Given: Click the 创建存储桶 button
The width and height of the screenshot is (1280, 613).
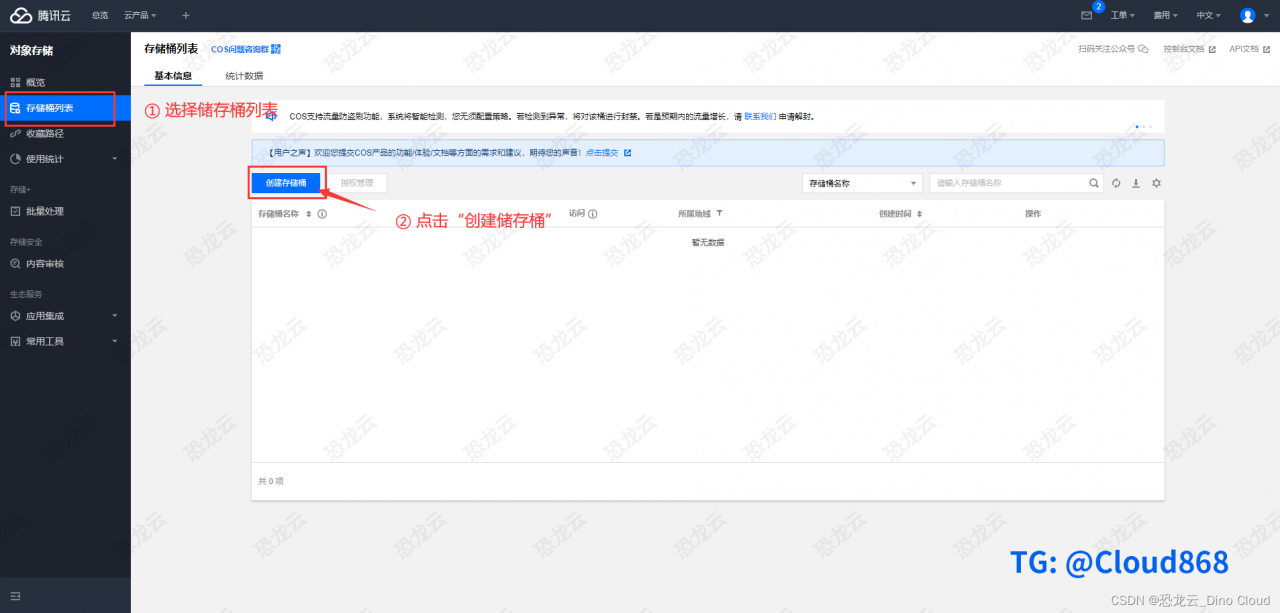Looking at the screenshot, I should tap(288, 183).
